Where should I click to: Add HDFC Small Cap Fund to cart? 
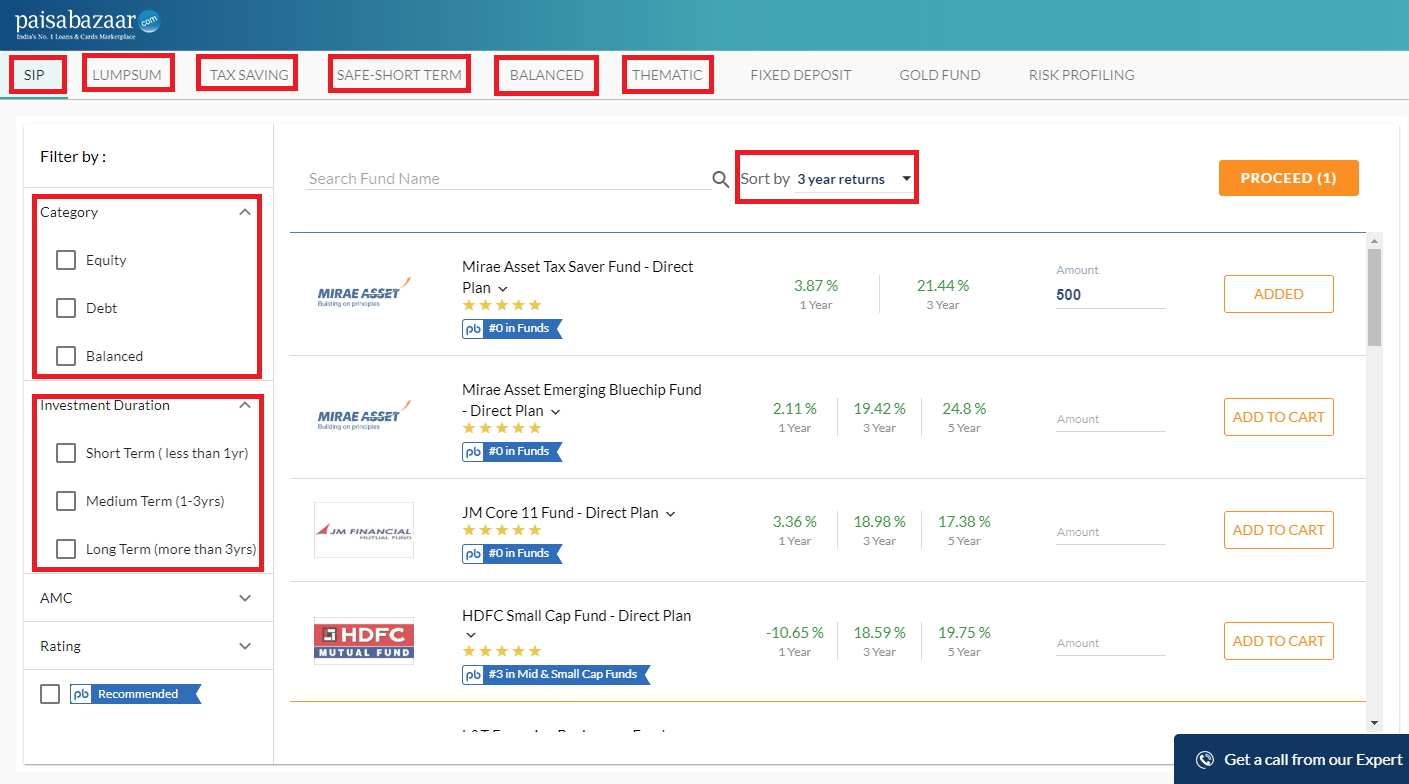[x=1279, y=641]
